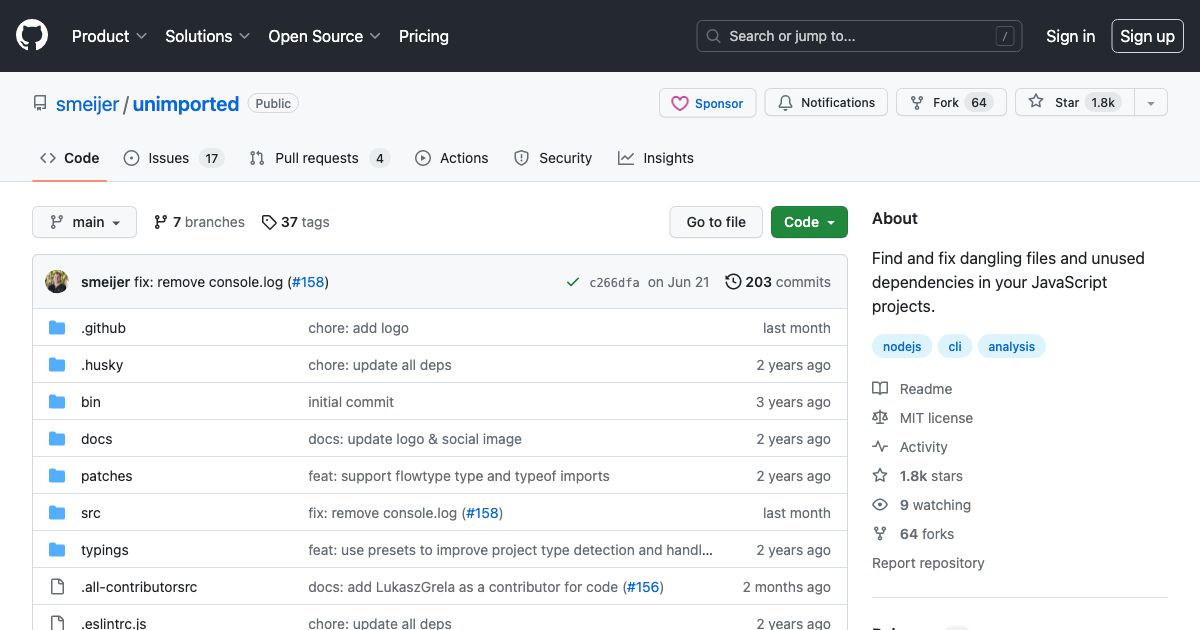Viewport: 1200px width, 630px height.
Task: Click the branch icon next to 7 branches
Action: [x=162, y=222]
